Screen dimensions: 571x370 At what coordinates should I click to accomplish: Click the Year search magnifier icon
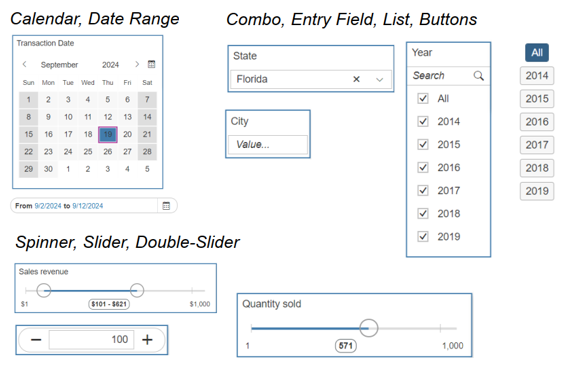(x=479, y=76)
